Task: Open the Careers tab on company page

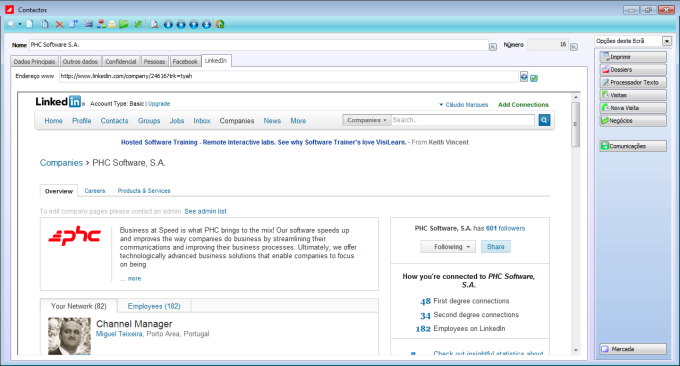Action: pyautogui.click(x=95, y=191)
